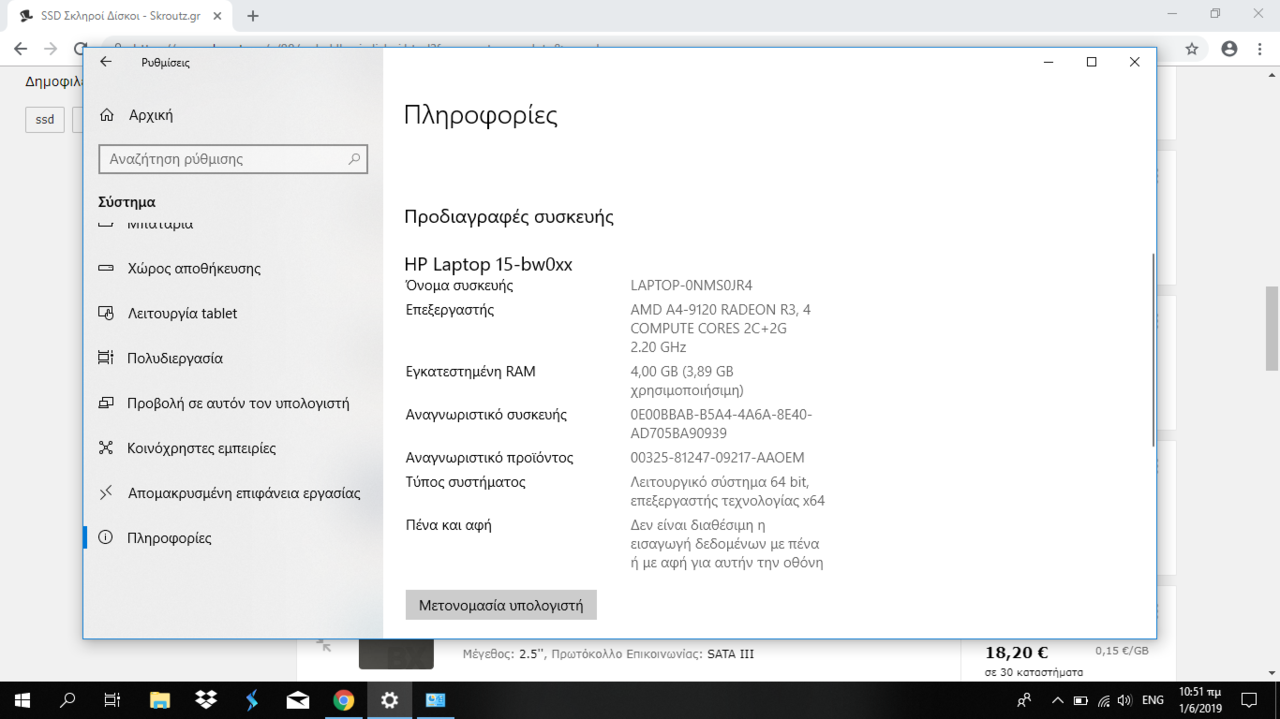The height and width of the screenshot is (719, 1280).
Task: Go back using the Settings back arrow
Action: coord(106,62)
